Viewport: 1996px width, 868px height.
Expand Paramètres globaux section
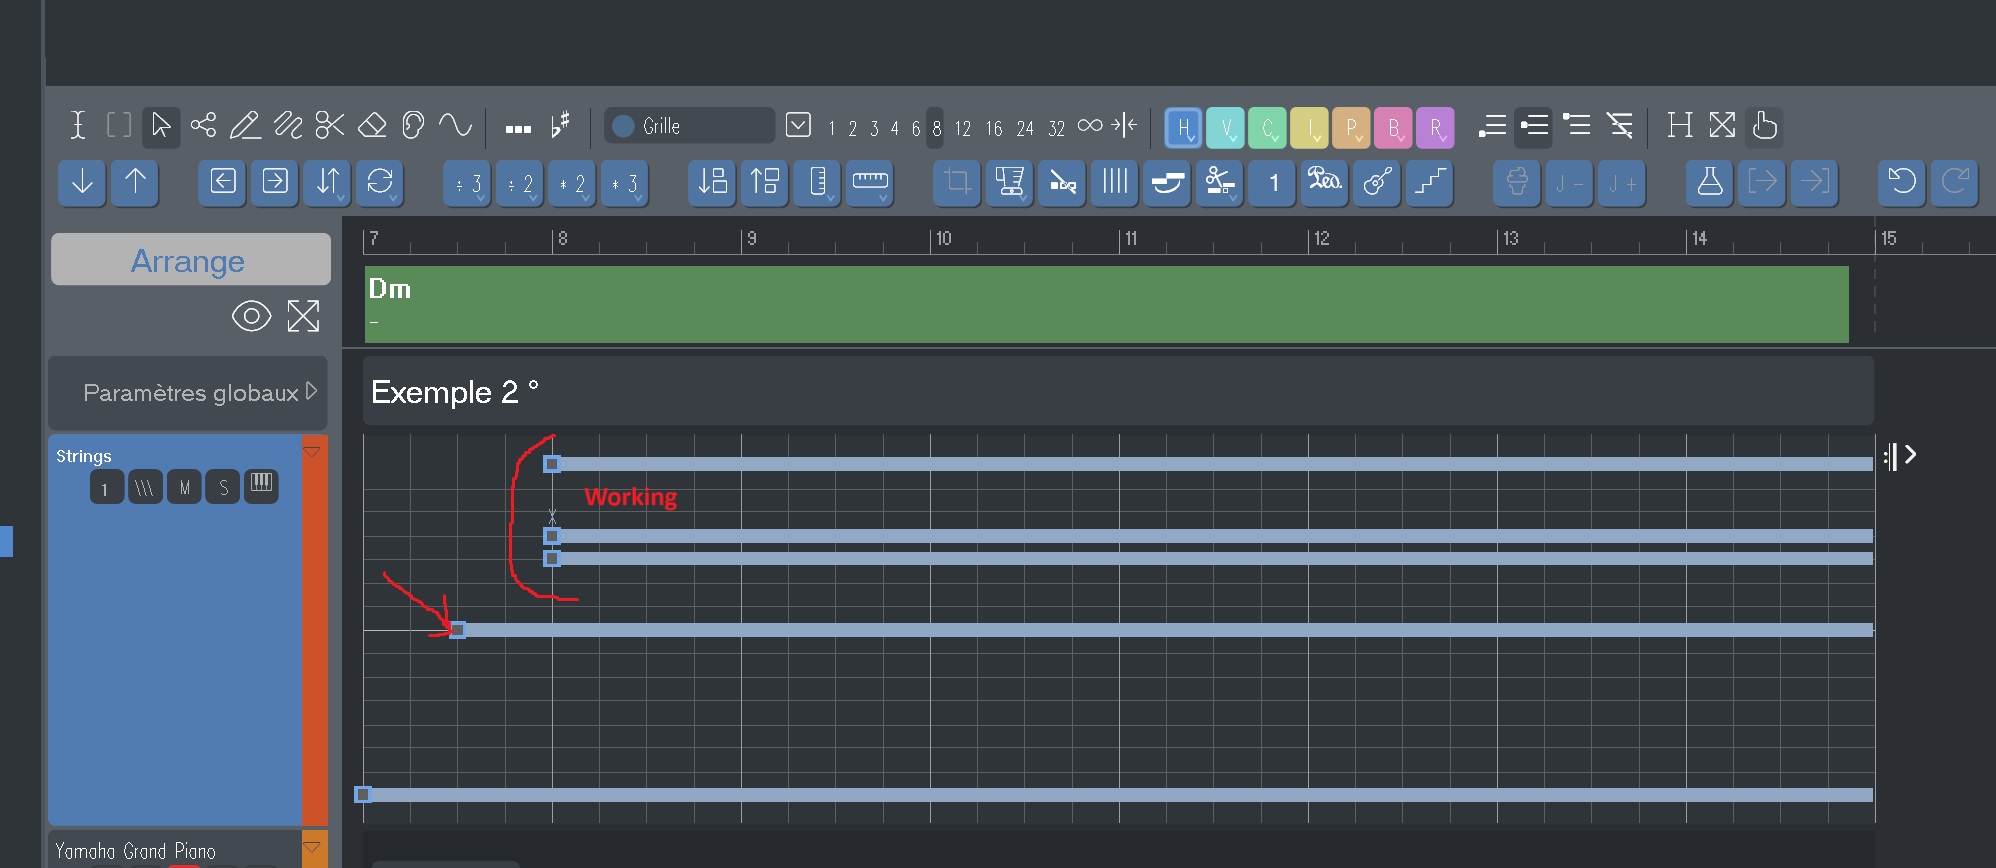(x=311, y=392)
